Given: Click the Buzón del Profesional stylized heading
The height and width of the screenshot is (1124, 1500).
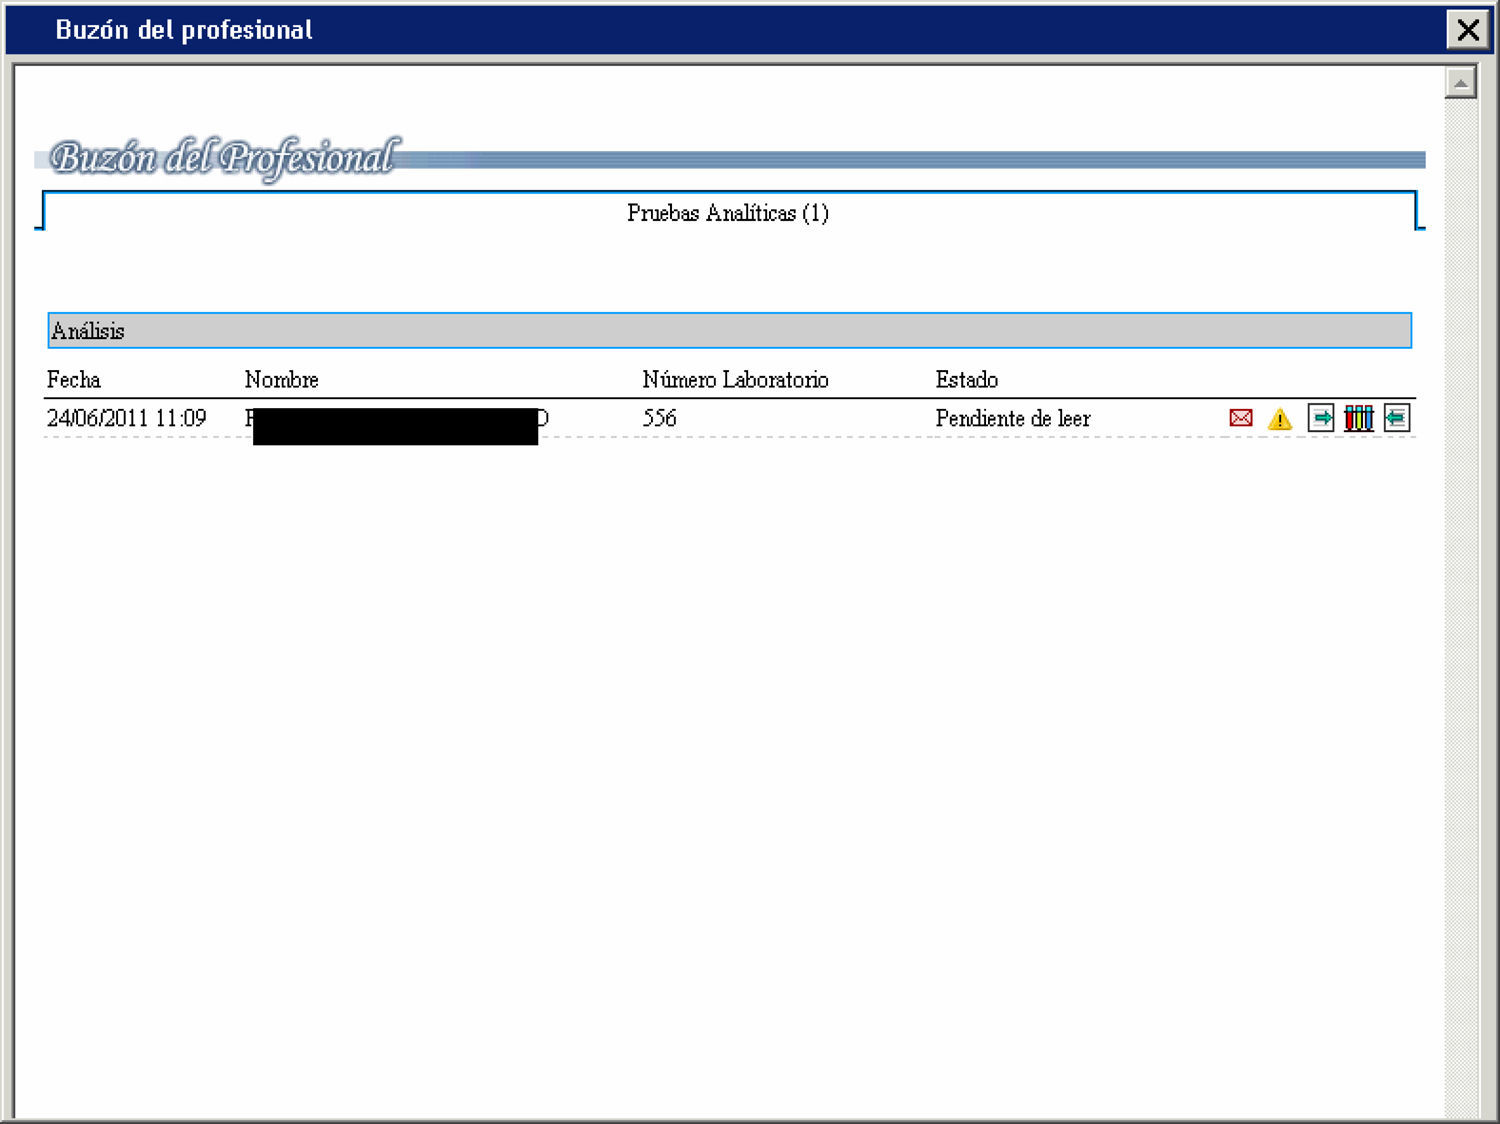Looking at the screenshot, I should [x=224, y=158].
